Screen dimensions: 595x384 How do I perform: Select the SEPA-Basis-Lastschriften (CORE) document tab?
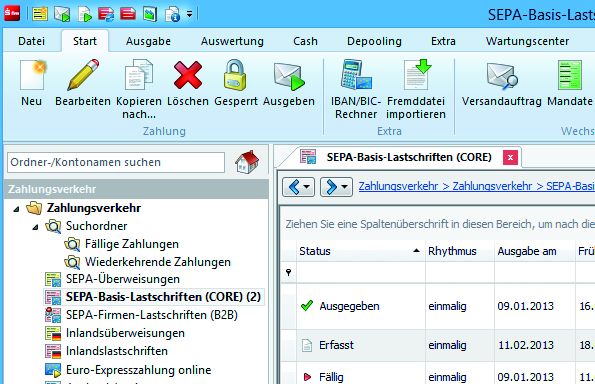[x=409, y=157]
